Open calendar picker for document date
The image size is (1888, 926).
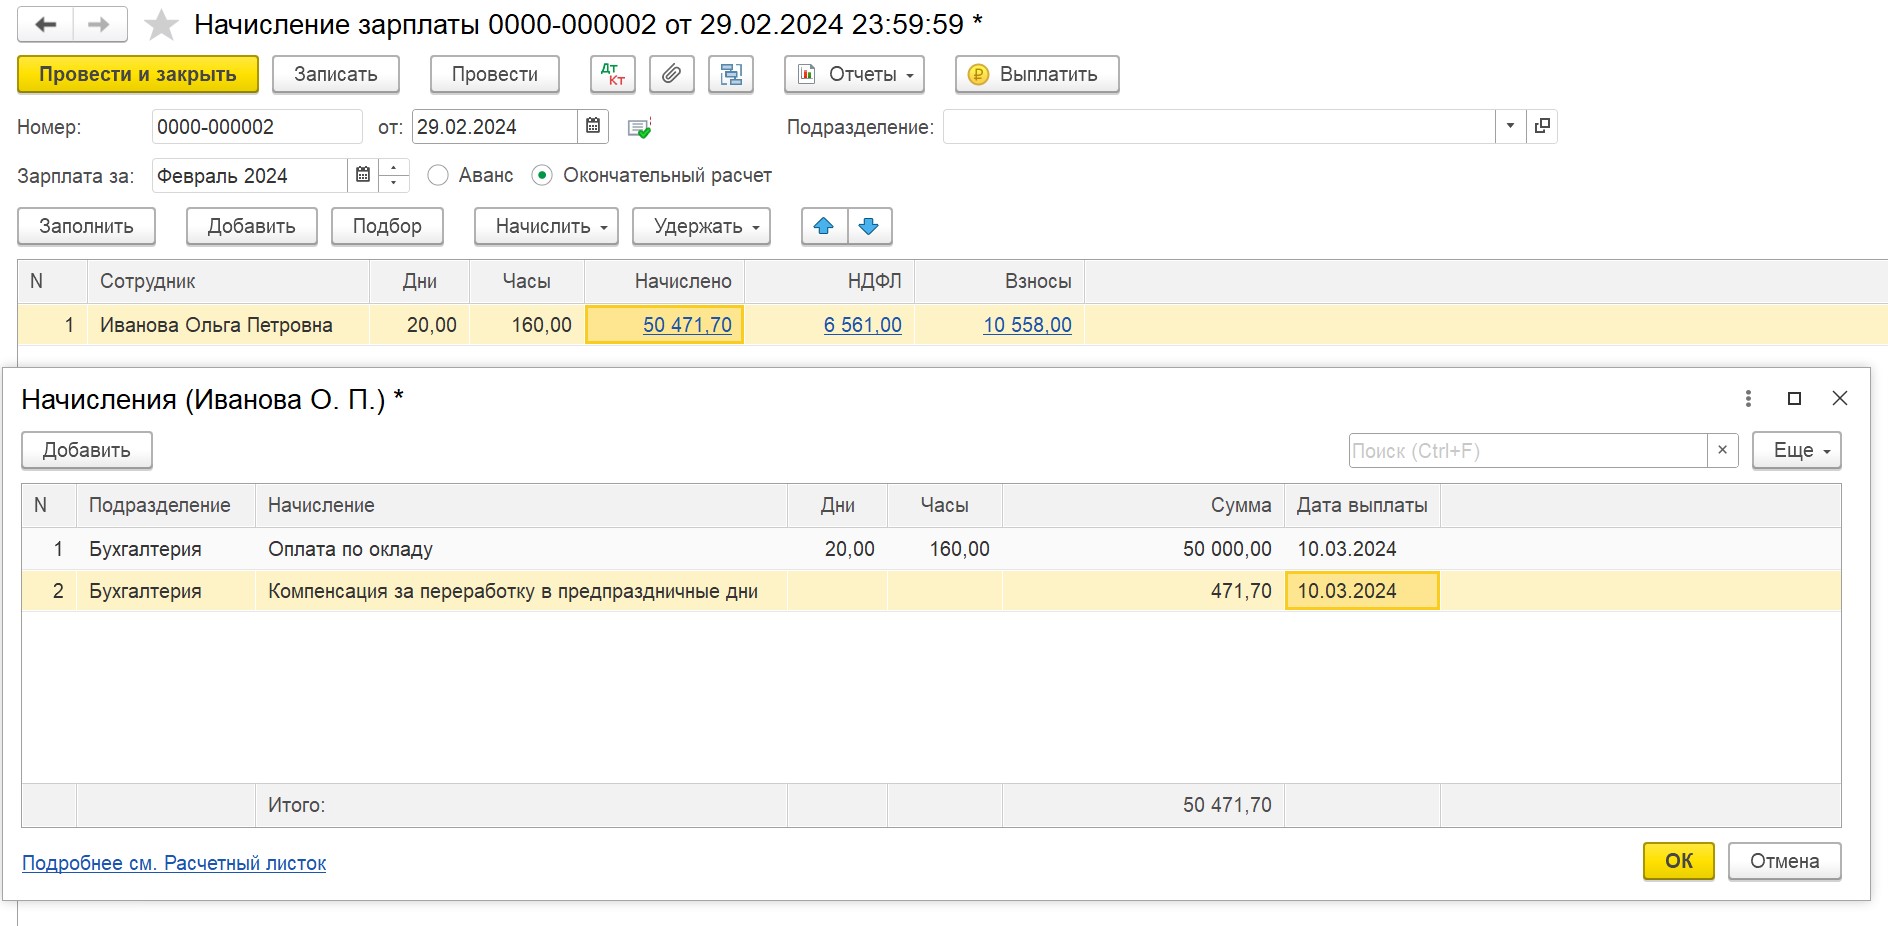point(593,126)
